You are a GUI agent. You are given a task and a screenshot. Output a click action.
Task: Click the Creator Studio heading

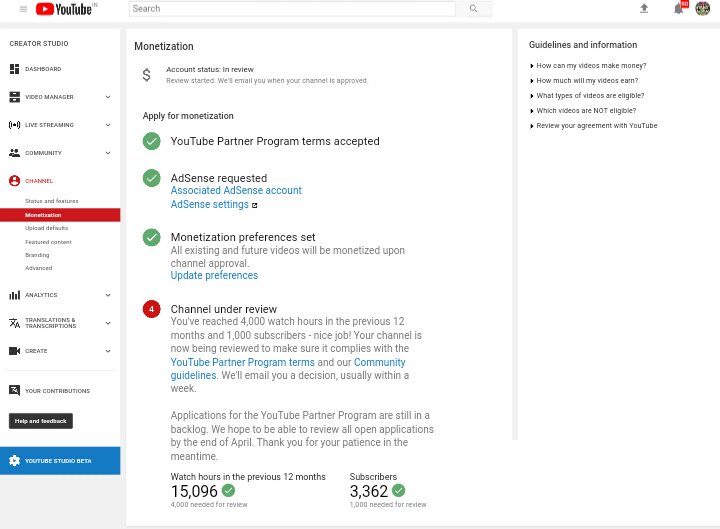click(x=39, y=44)
